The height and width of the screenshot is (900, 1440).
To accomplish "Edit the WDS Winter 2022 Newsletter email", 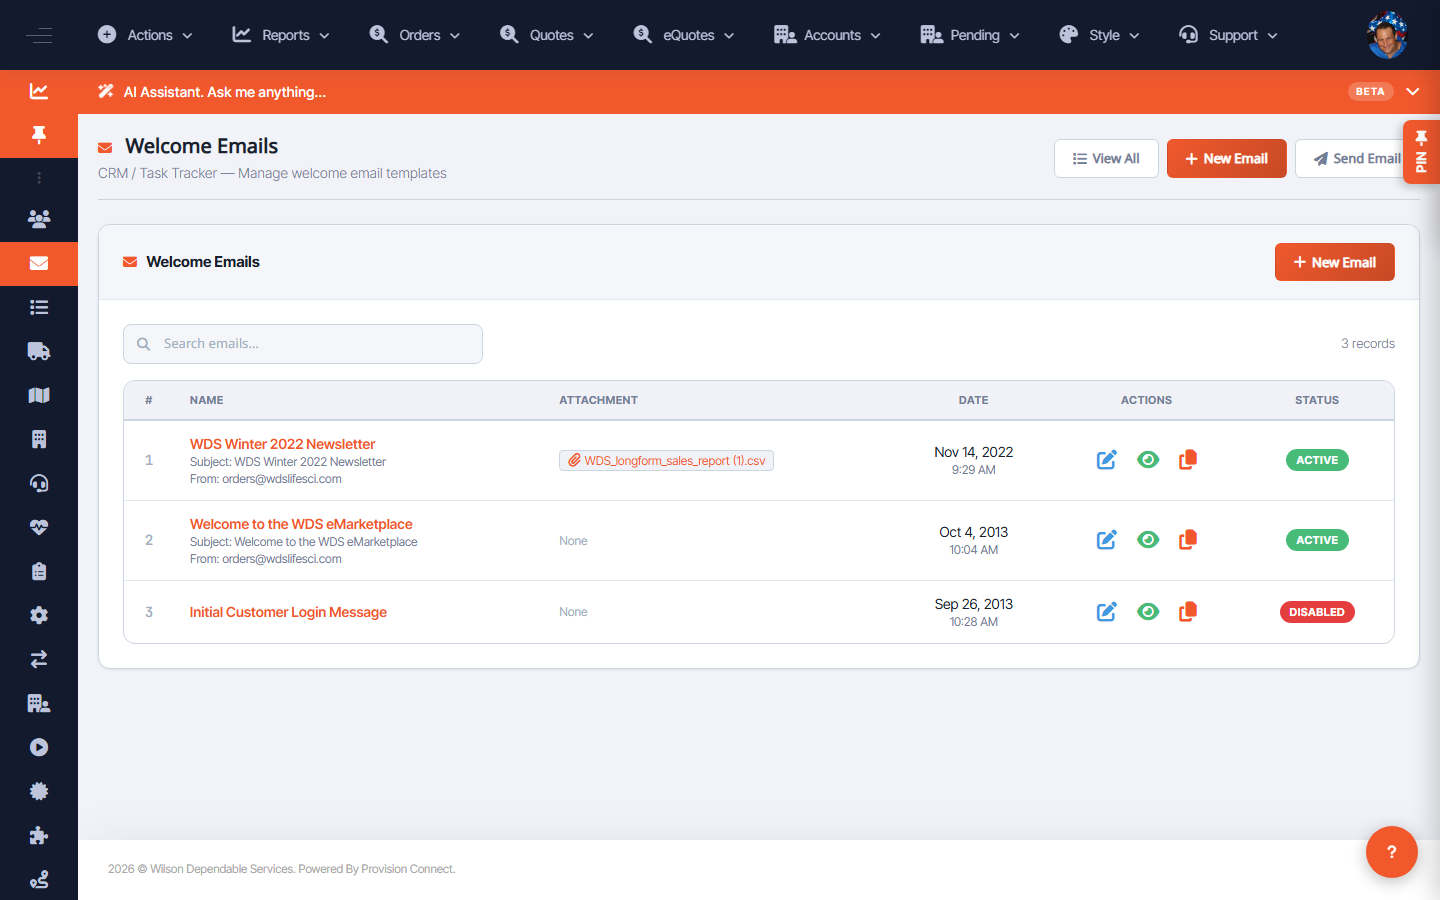I will coord(1106,460).
